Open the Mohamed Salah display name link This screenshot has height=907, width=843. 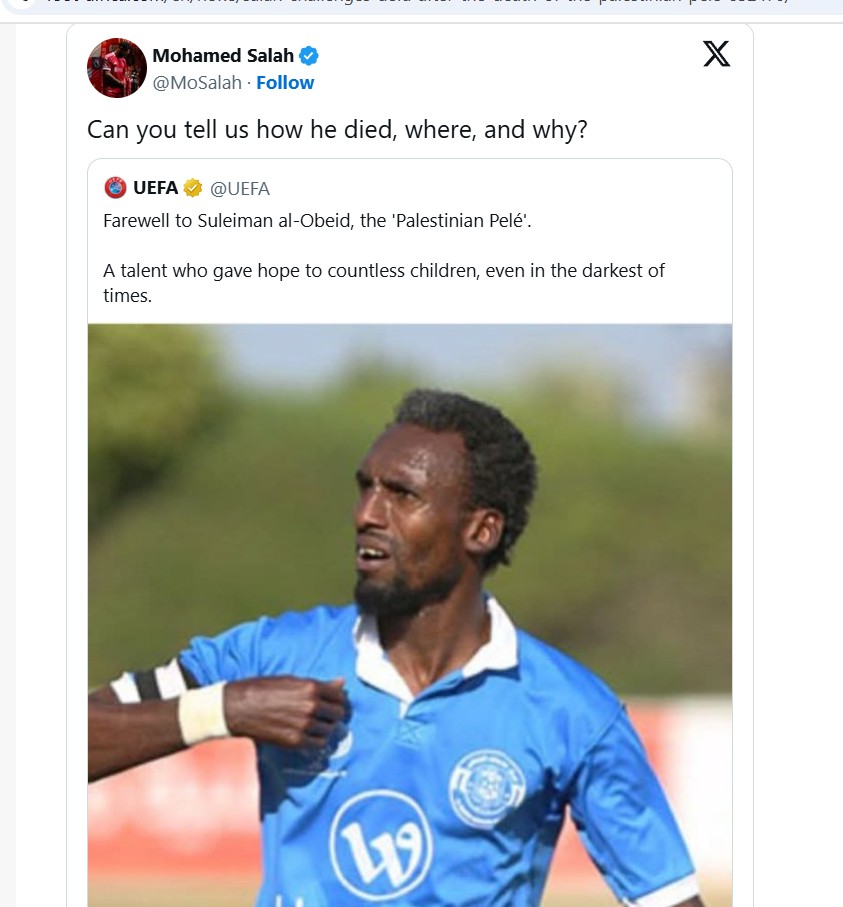[x=223, y=56]
